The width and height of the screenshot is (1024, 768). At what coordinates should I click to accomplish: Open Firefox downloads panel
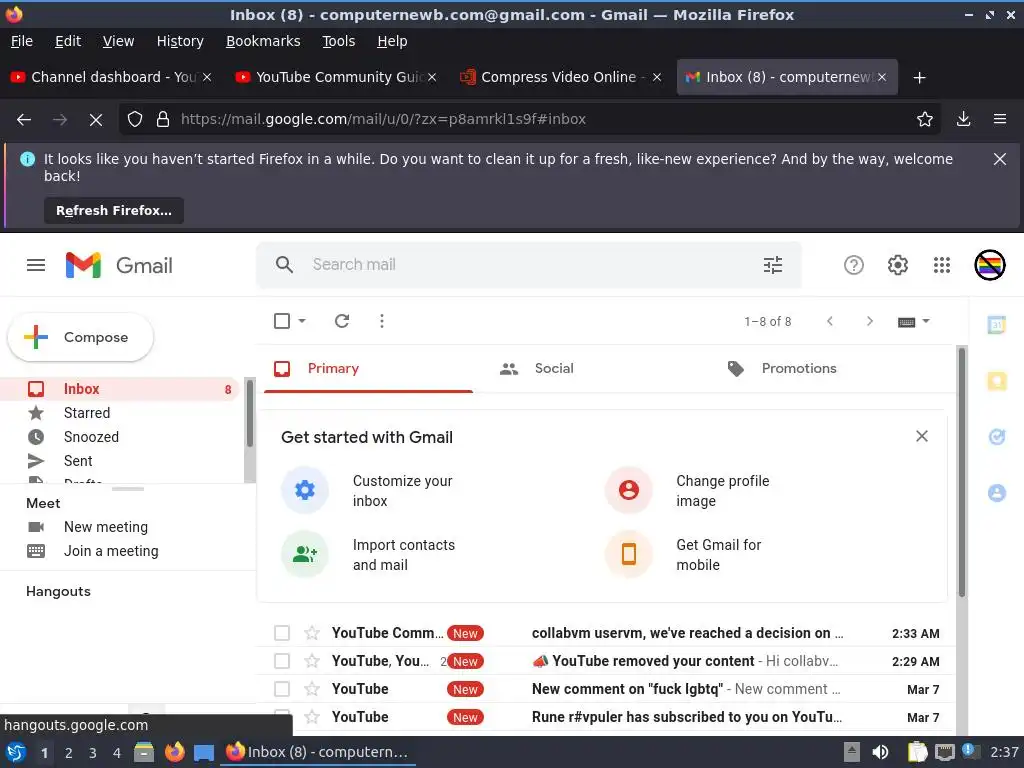pos(963,119)
